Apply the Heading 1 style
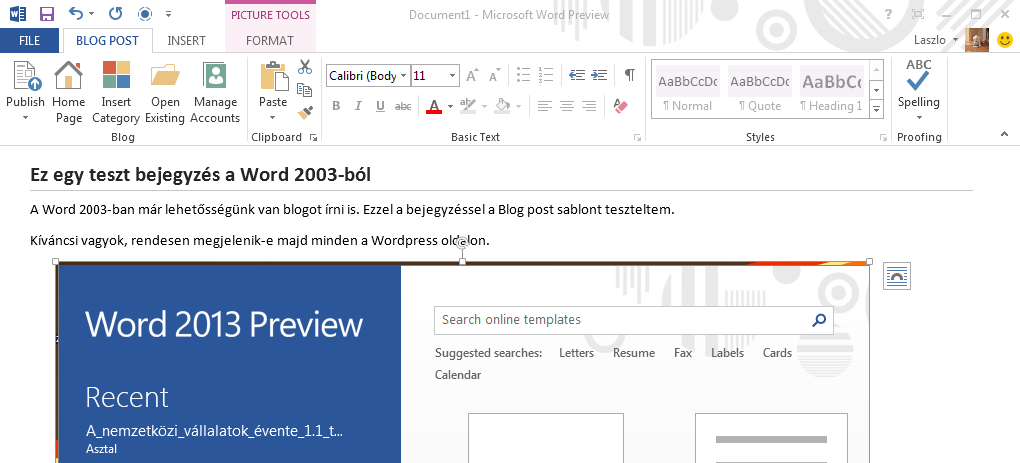The image size is (1020, 463). pos(832,89)
